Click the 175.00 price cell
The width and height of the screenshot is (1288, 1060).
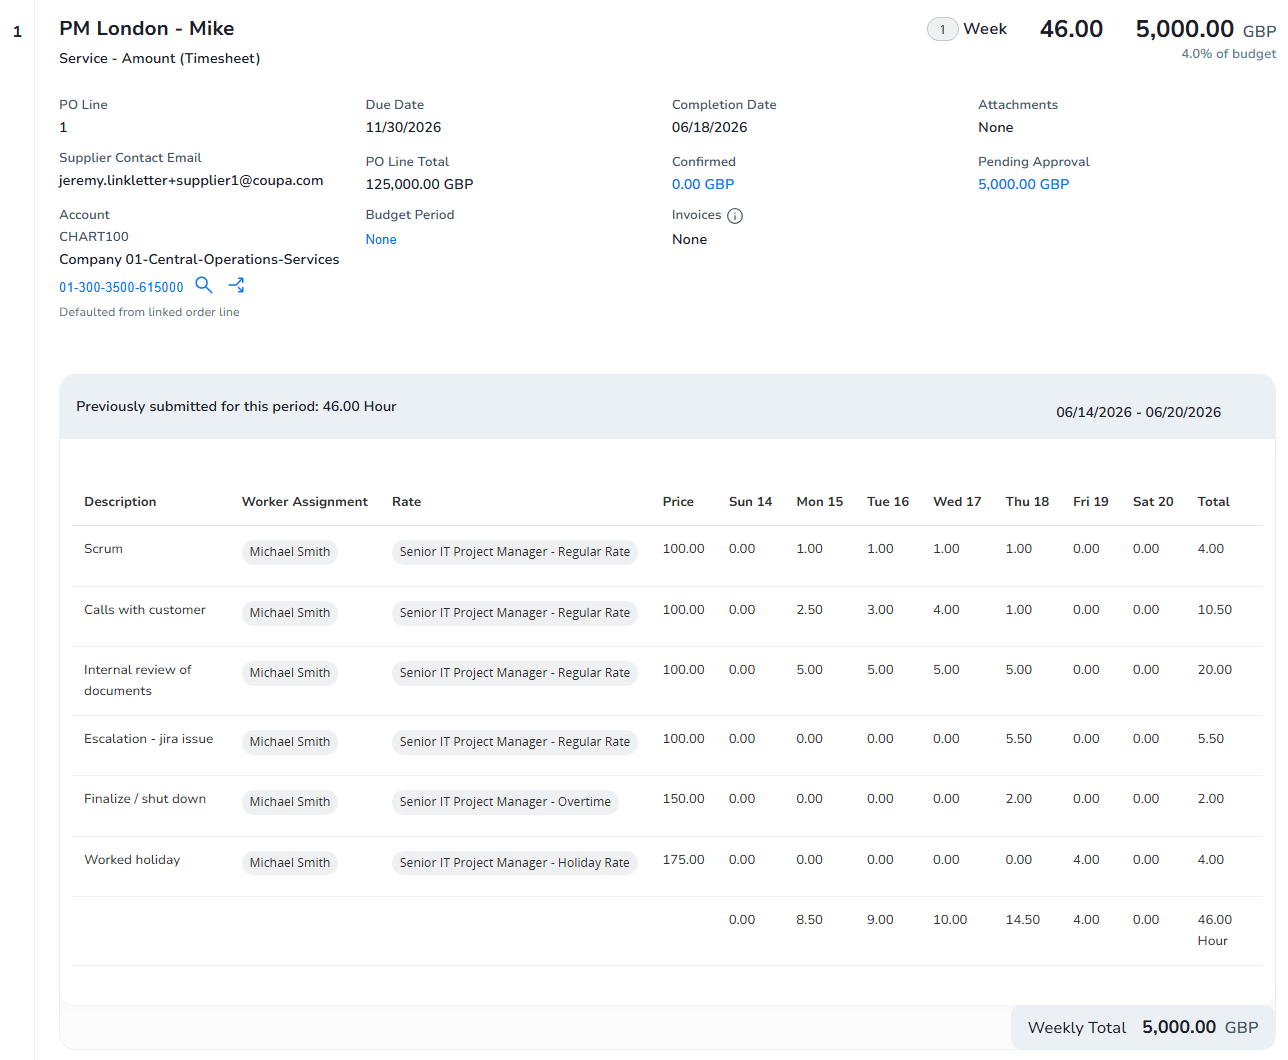tap(684, 860)
